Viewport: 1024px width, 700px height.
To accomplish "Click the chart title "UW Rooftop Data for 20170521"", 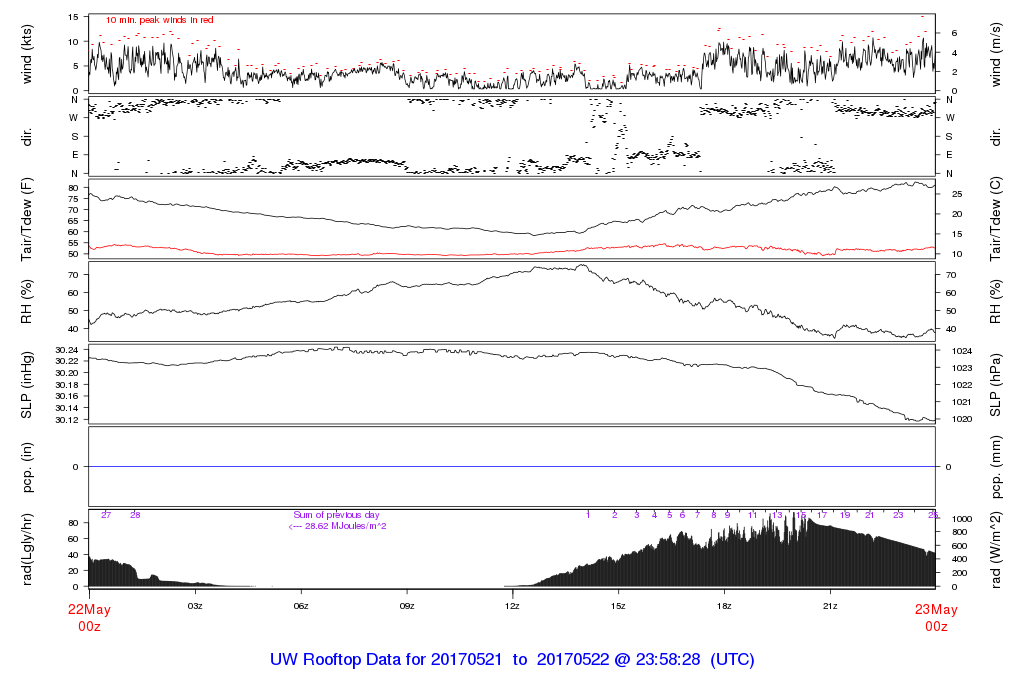I will coord(386,660).
